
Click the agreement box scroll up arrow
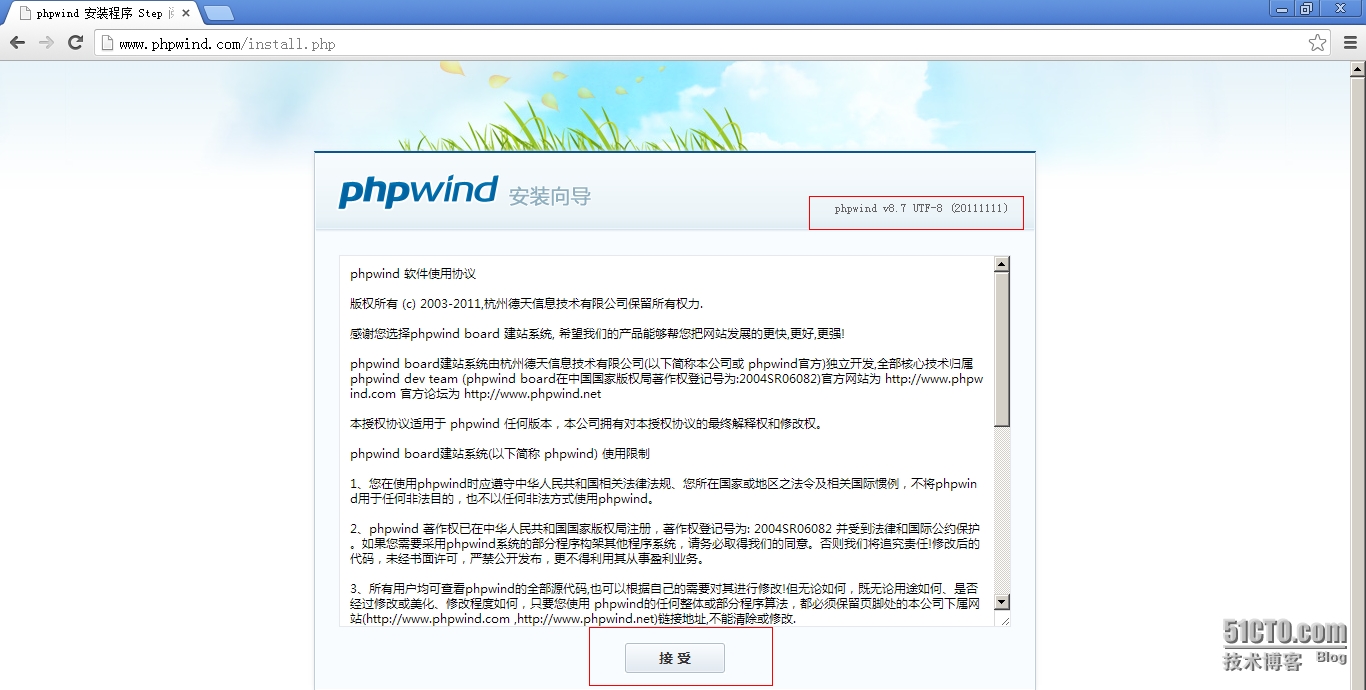point(1002,264)
